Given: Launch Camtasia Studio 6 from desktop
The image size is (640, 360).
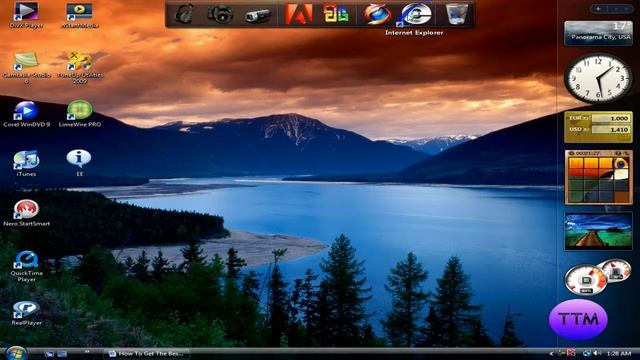Looking at the screenshot, I should click(26, 67).
